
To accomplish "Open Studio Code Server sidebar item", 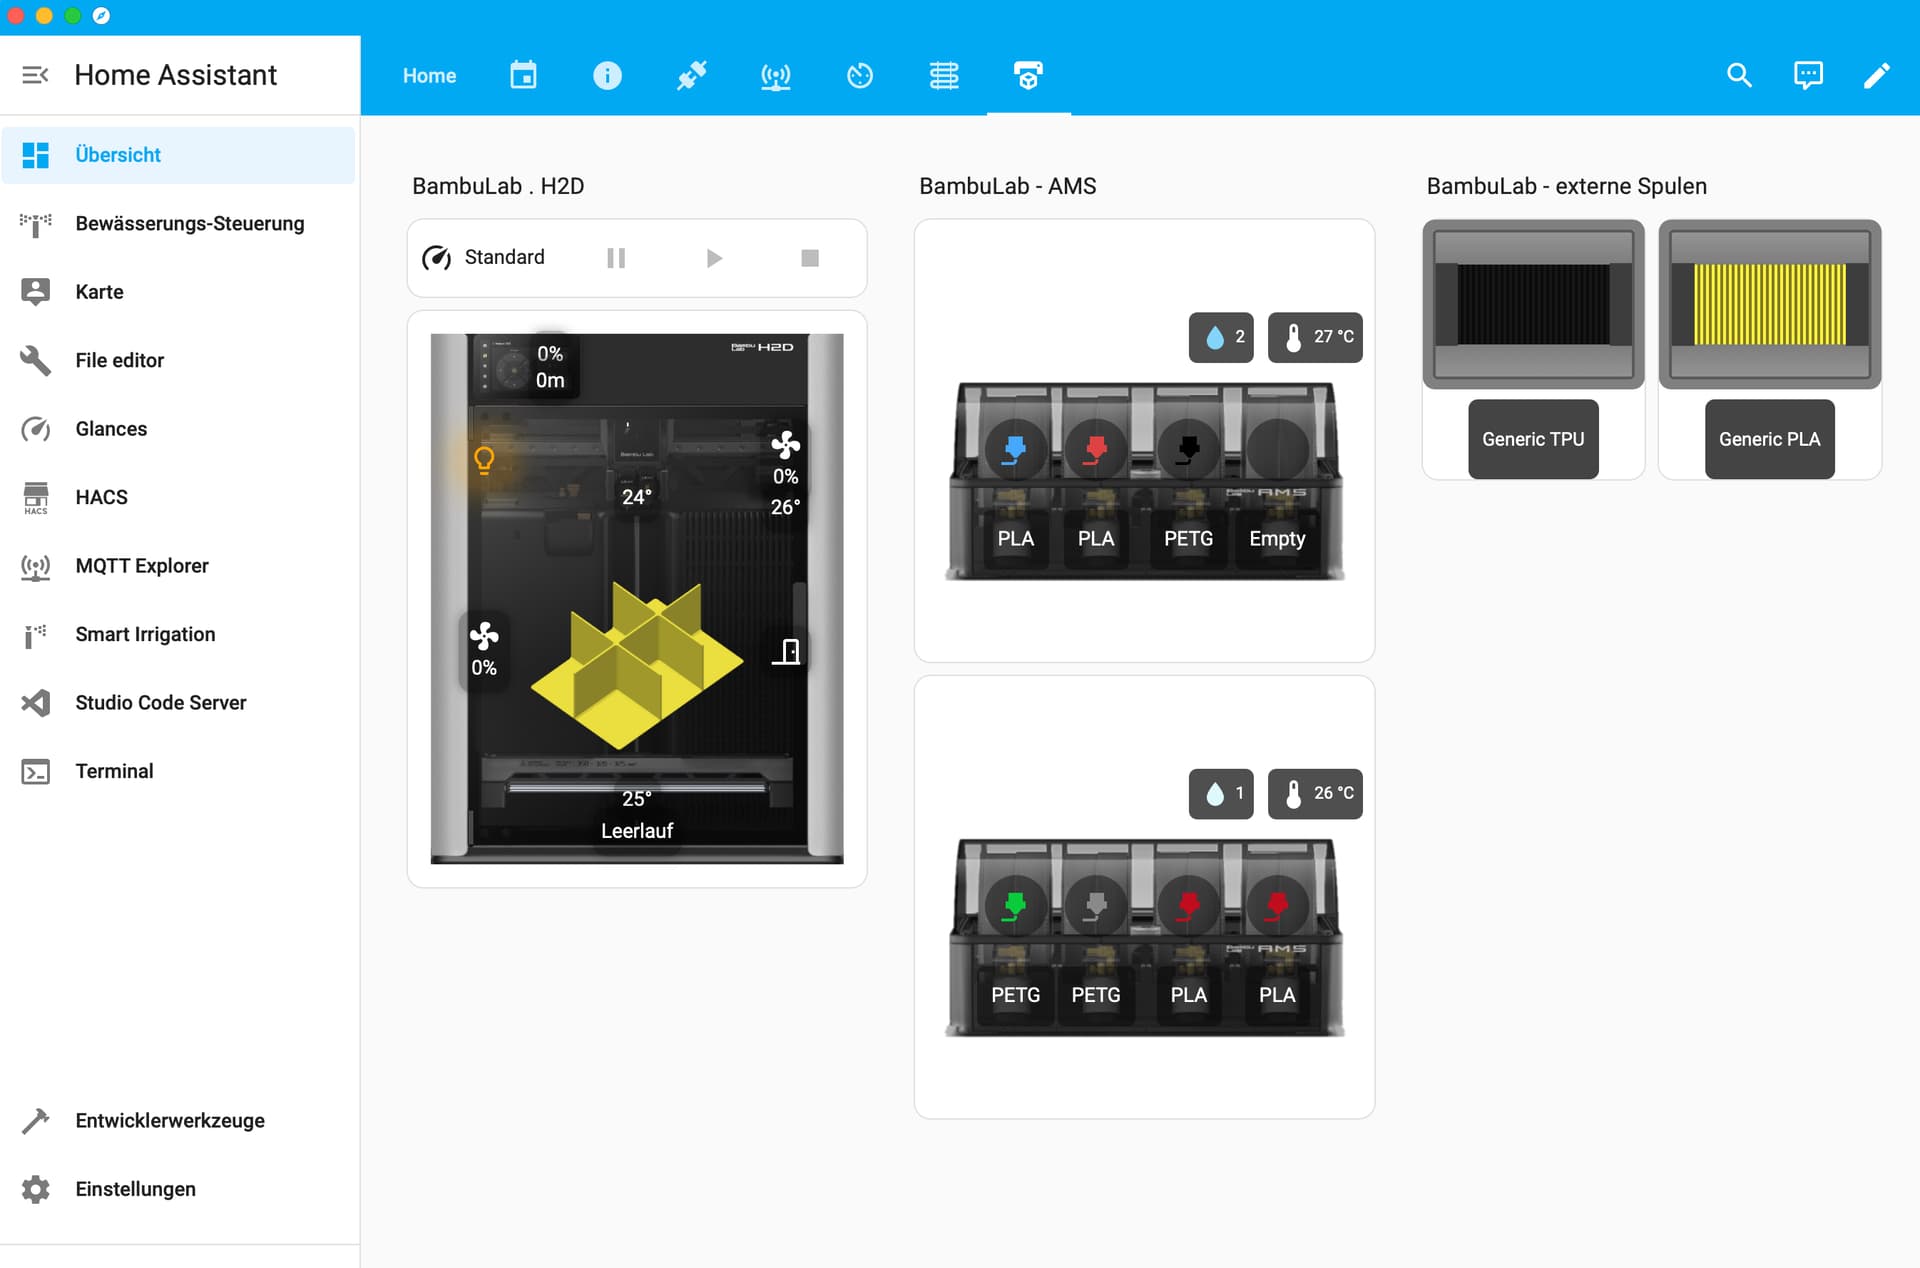I will click(160, 703).
